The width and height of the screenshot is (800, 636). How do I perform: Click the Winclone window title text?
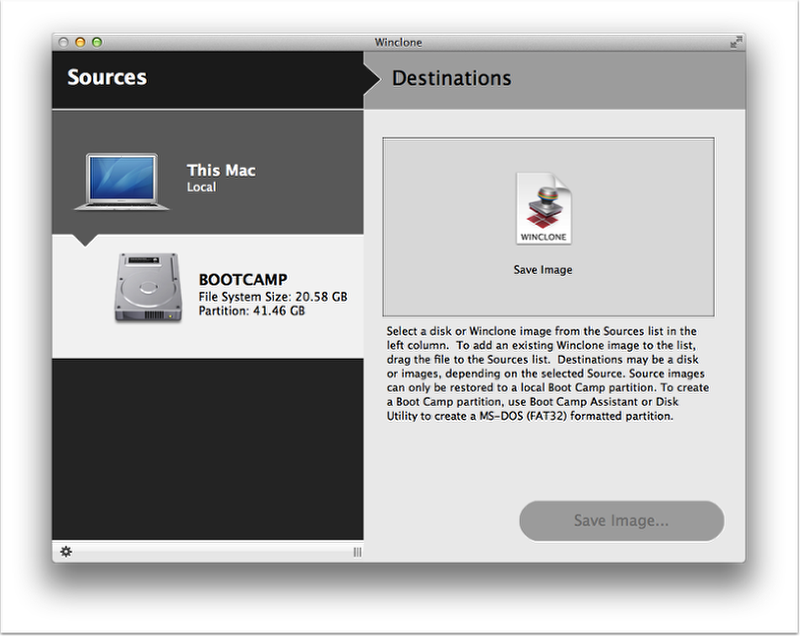398,42
